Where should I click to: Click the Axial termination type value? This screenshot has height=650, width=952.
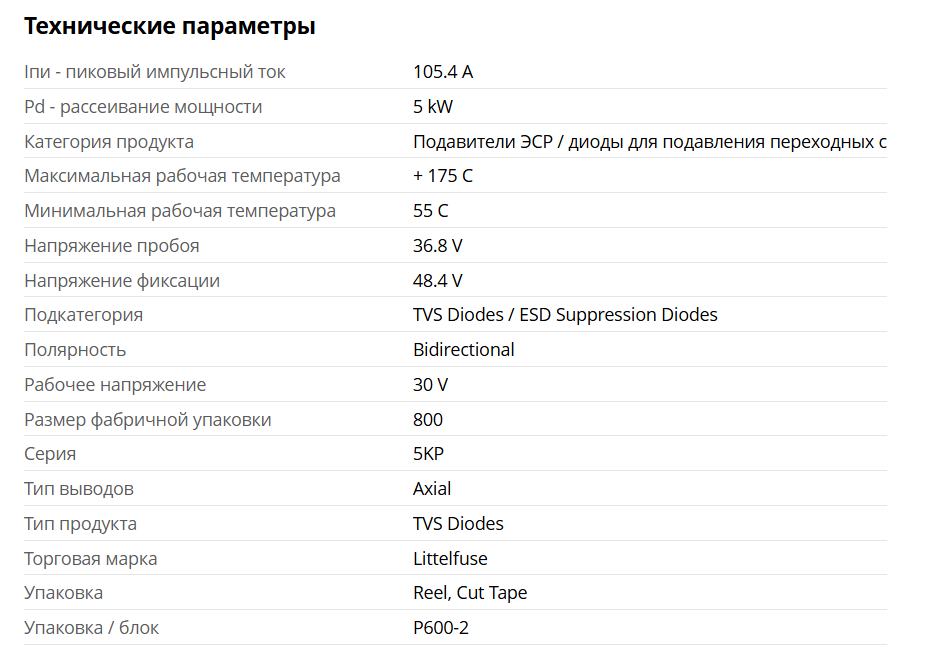pyautogui.click(x=432, y=489)
